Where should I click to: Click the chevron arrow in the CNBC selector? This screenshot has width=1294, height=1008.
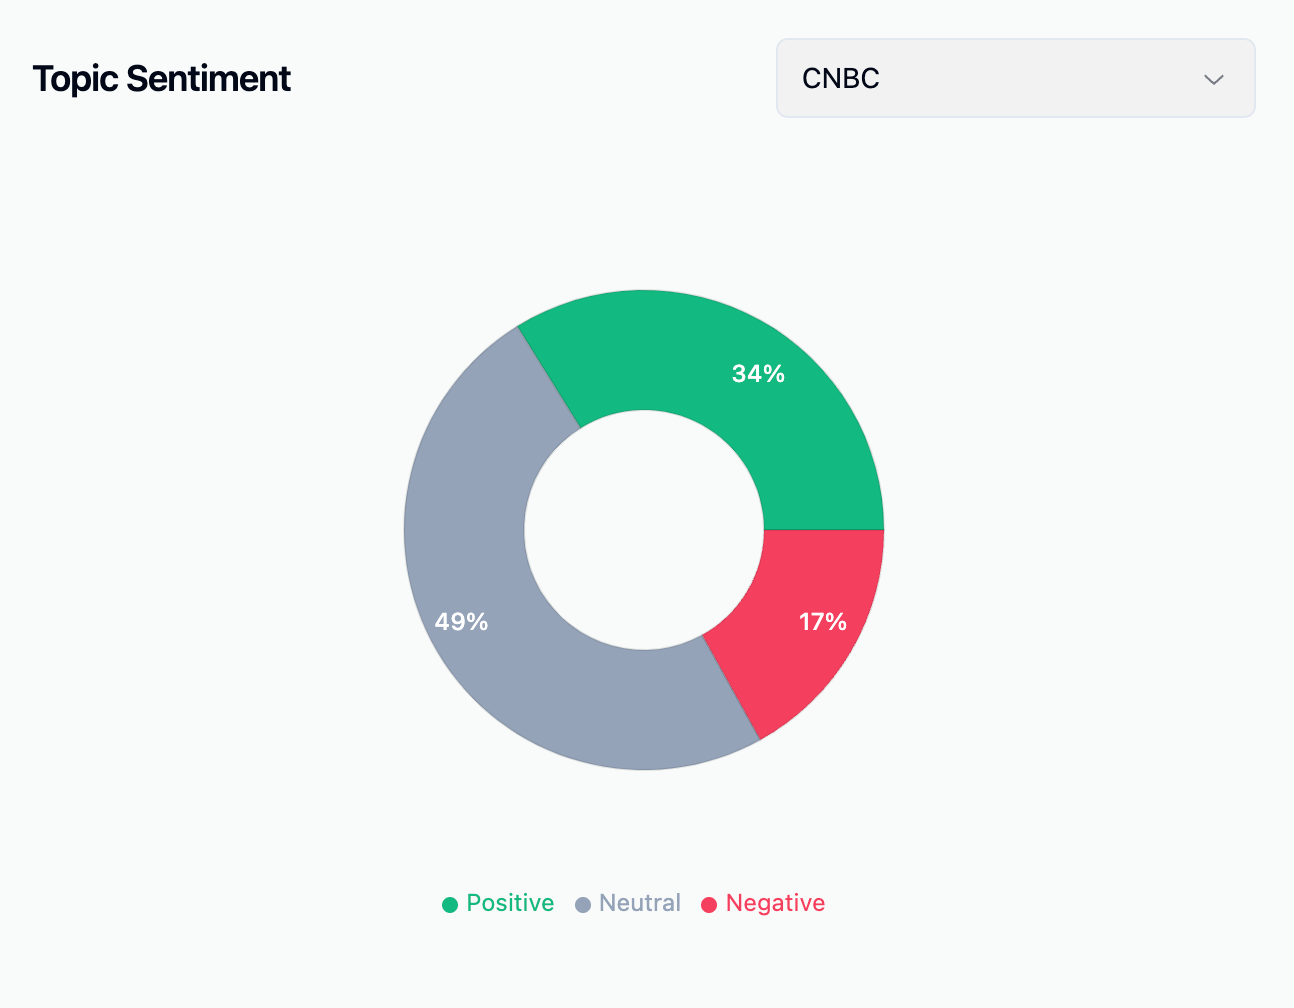click(x=1214, y=79)
